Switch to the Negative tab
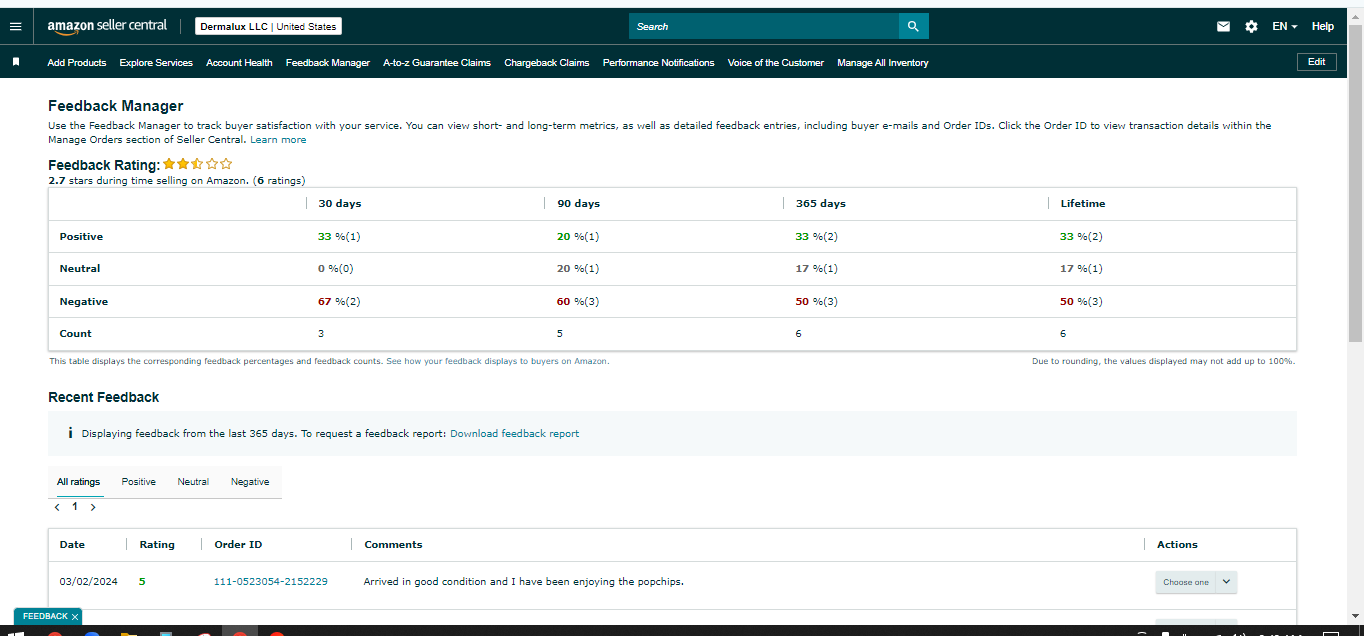The width and height of the screenshot is (1364, 636). pos(250,482)
